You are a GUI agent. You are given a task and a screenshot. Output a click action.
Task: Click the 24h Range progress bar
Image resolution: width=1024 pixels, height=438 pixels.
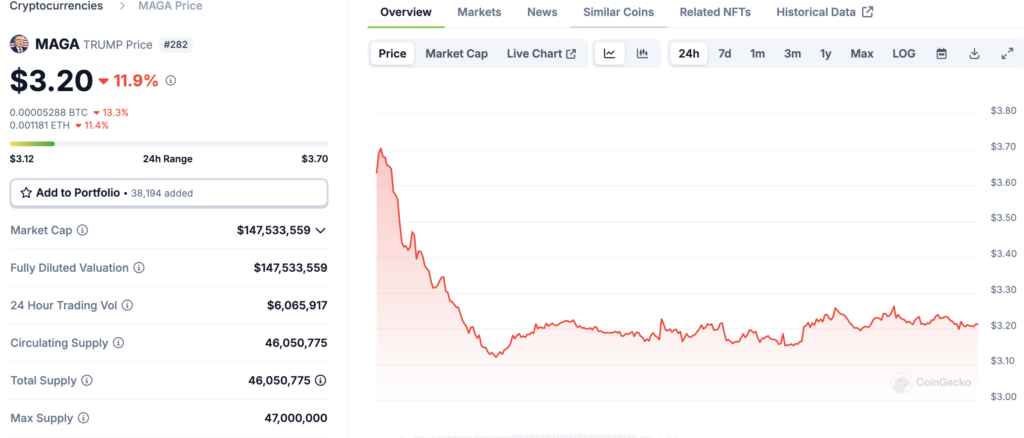point(169,144)
